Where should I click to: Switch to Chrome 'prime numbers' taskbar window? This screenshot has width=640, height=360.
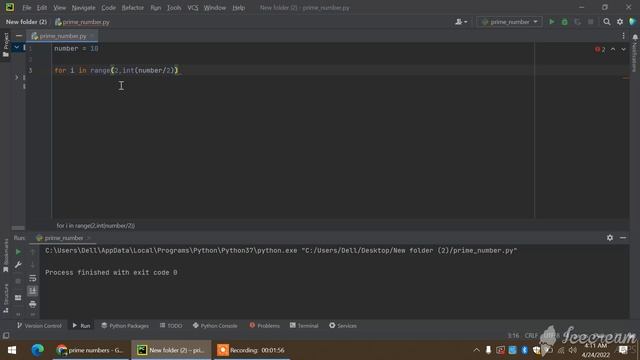pos(91,350)
